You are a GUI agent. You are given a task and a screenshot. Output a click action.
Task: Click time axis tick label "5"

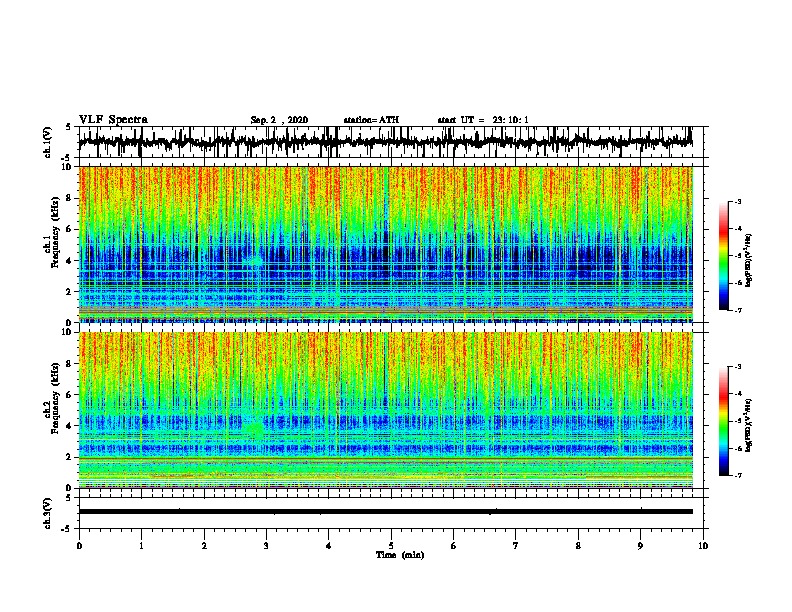coord(391,546)
